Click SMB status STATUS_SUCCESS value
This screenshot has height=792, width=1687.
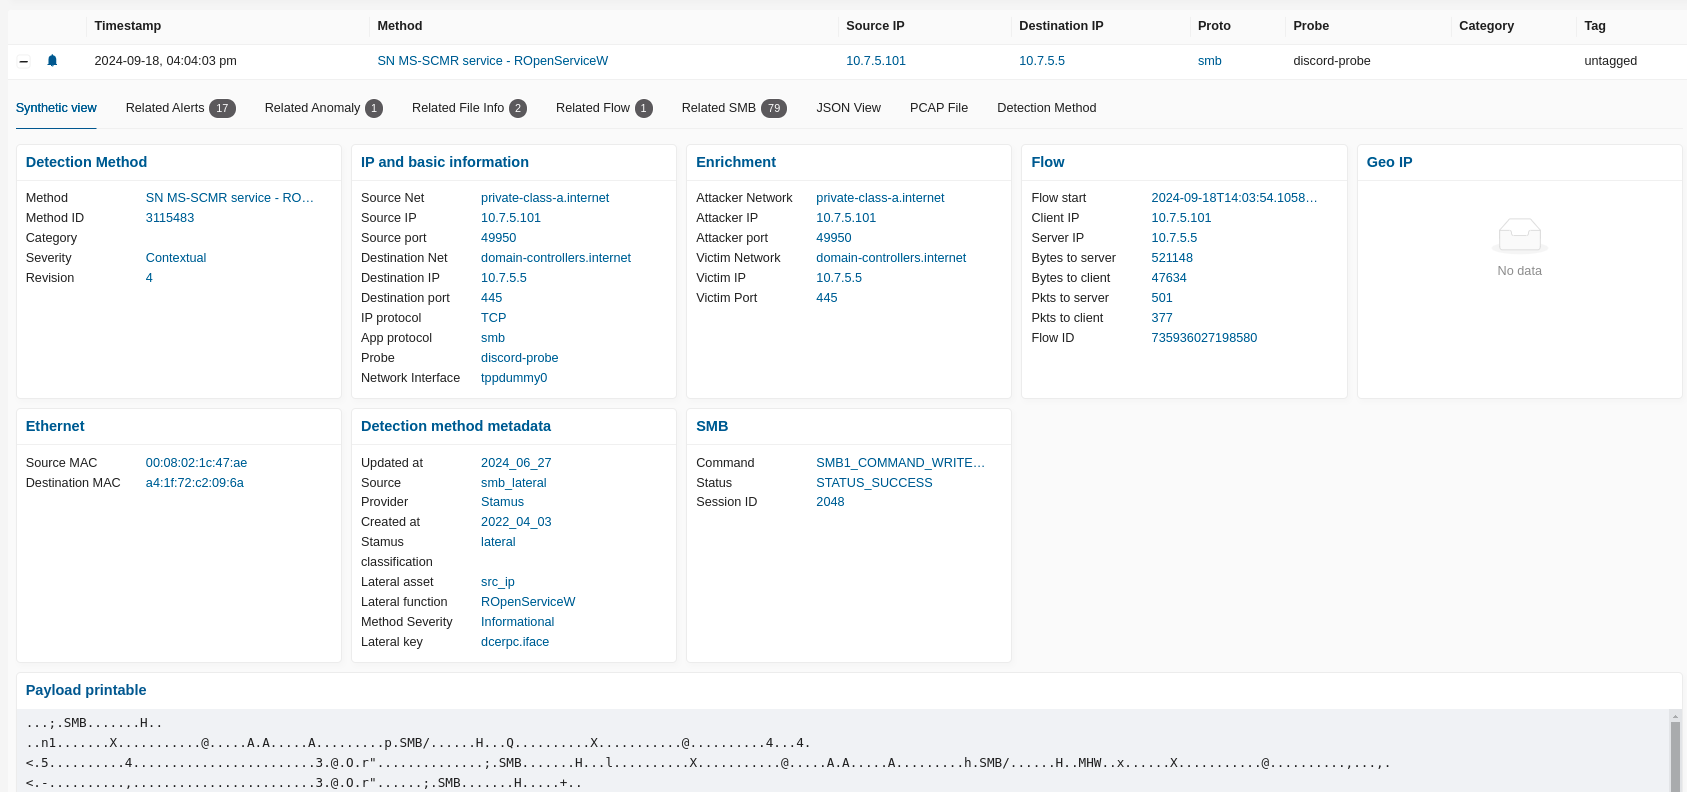point(874,483)
